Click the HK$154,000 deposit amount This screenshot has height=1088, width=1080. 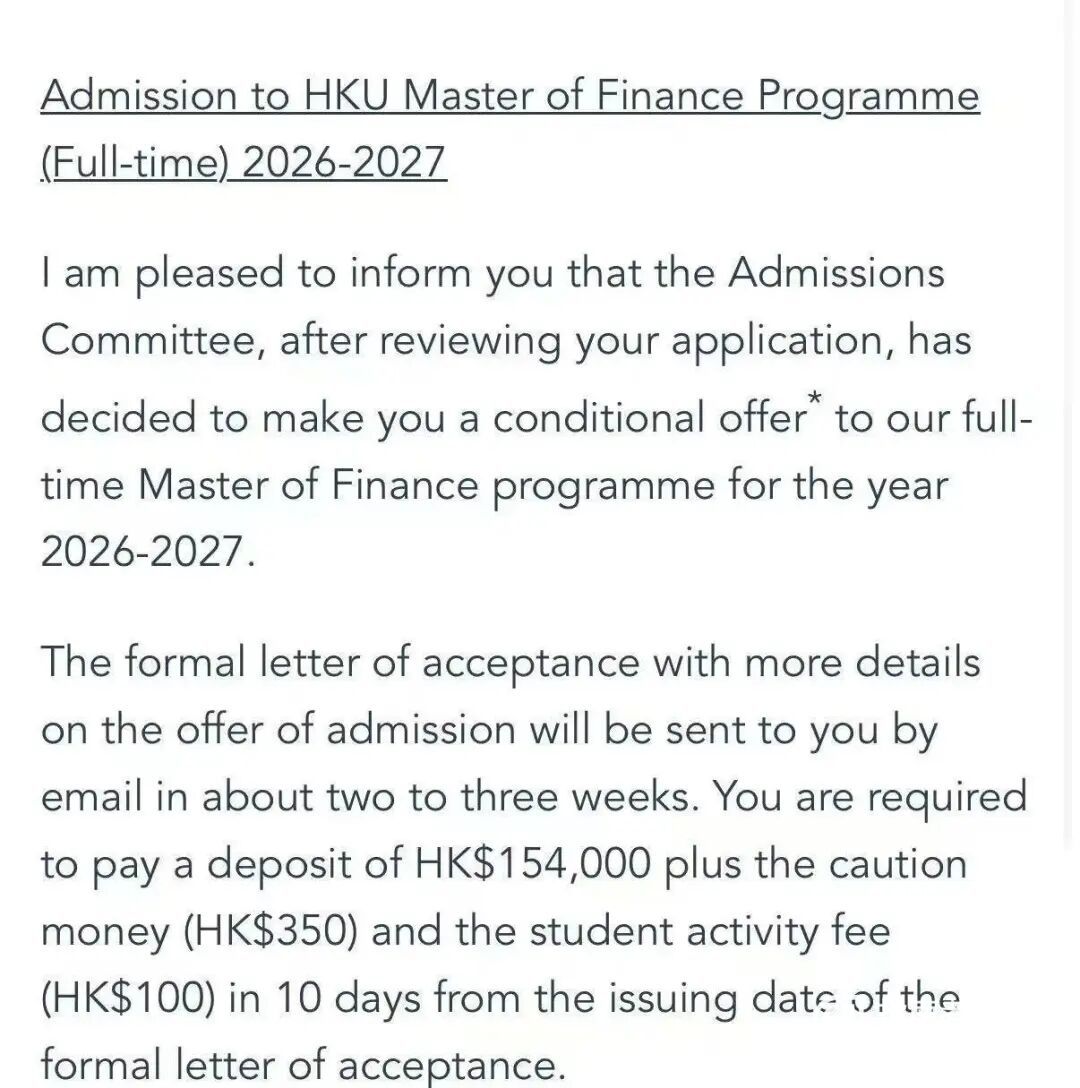[x=538, y=863]
